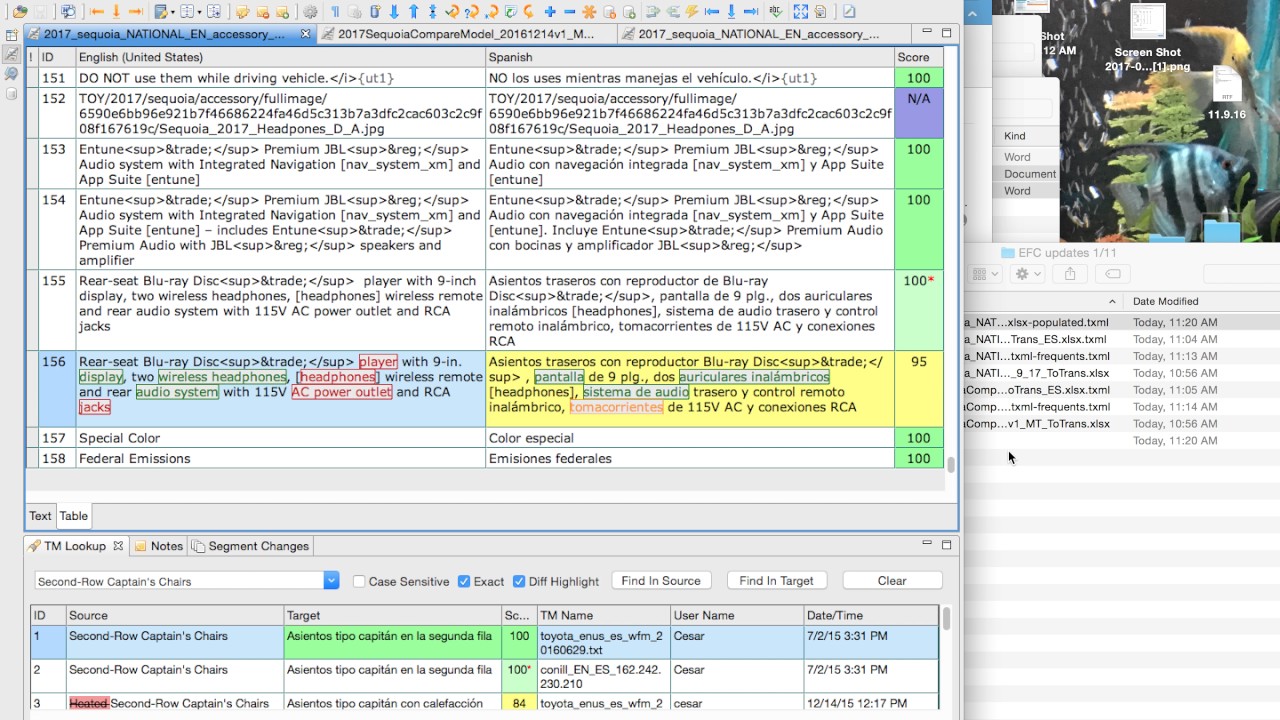1280x720 pixels.
Task: Click the blue plus add icon
Action: click(x=550, y=12)
